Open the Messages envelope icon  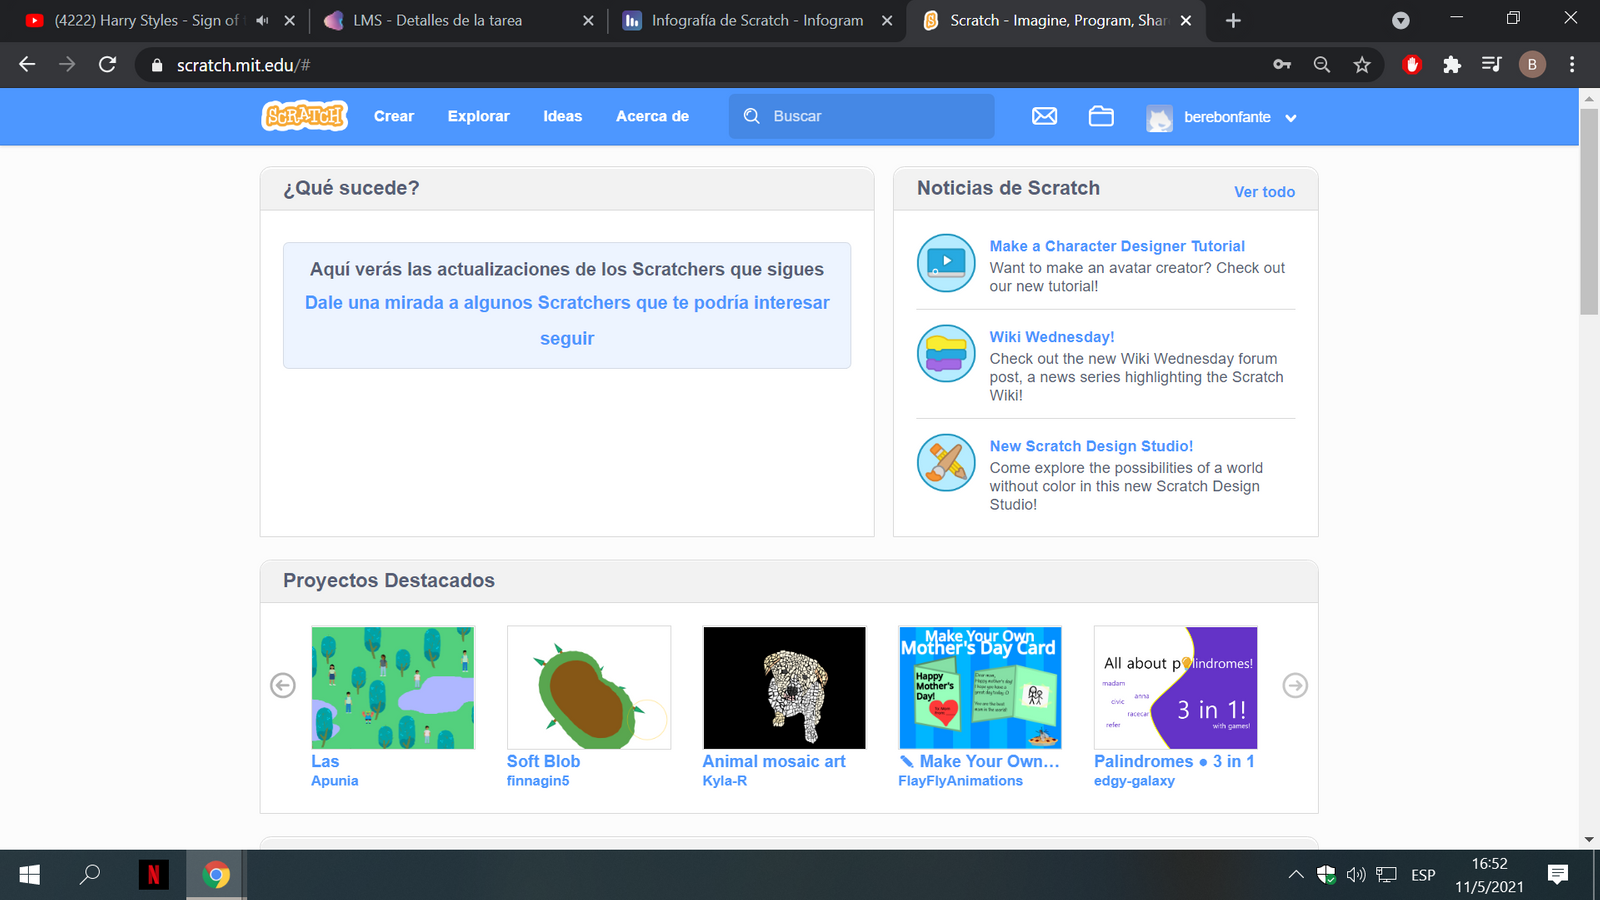click(1044, 116)
